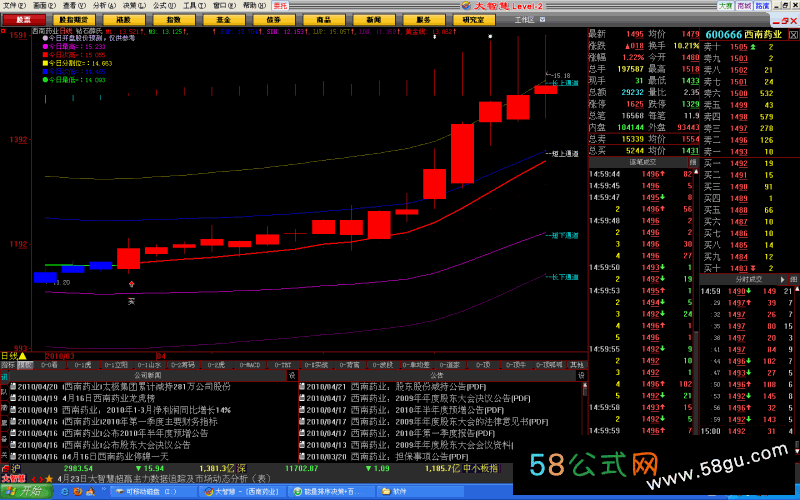
Task: Click the yellow star icon in ticker bar
Action: 49,479
